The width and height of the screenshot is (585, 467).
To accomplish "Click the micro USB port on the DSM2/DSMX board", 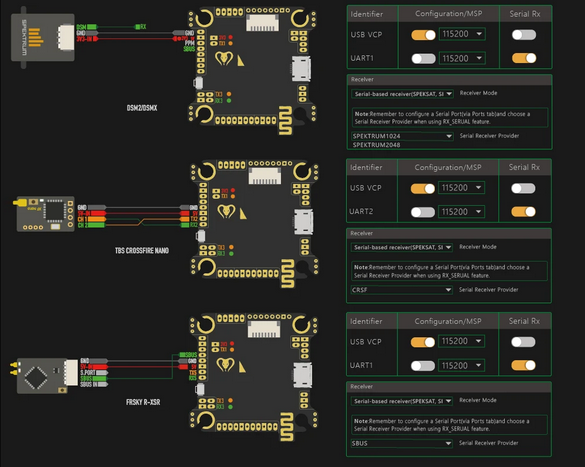I will click(301, 69).
